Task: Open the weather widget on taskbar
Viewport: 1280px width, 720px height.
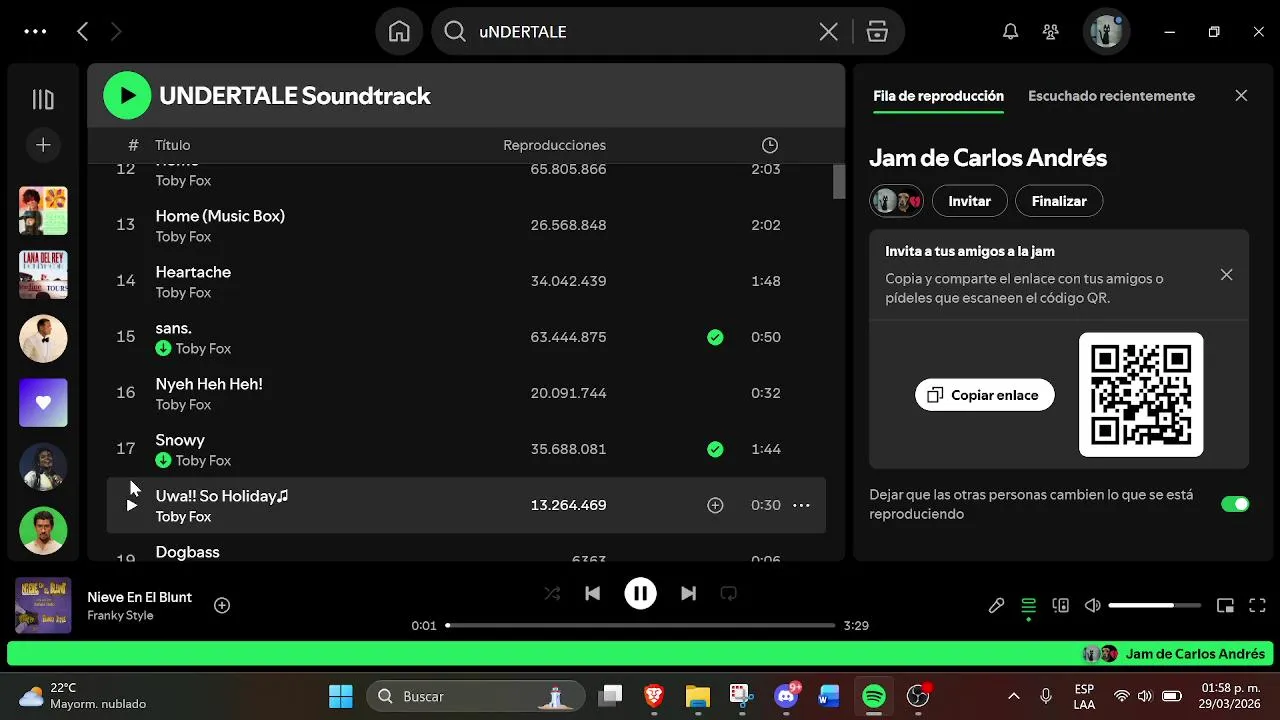Action: (x=83, y=696)
